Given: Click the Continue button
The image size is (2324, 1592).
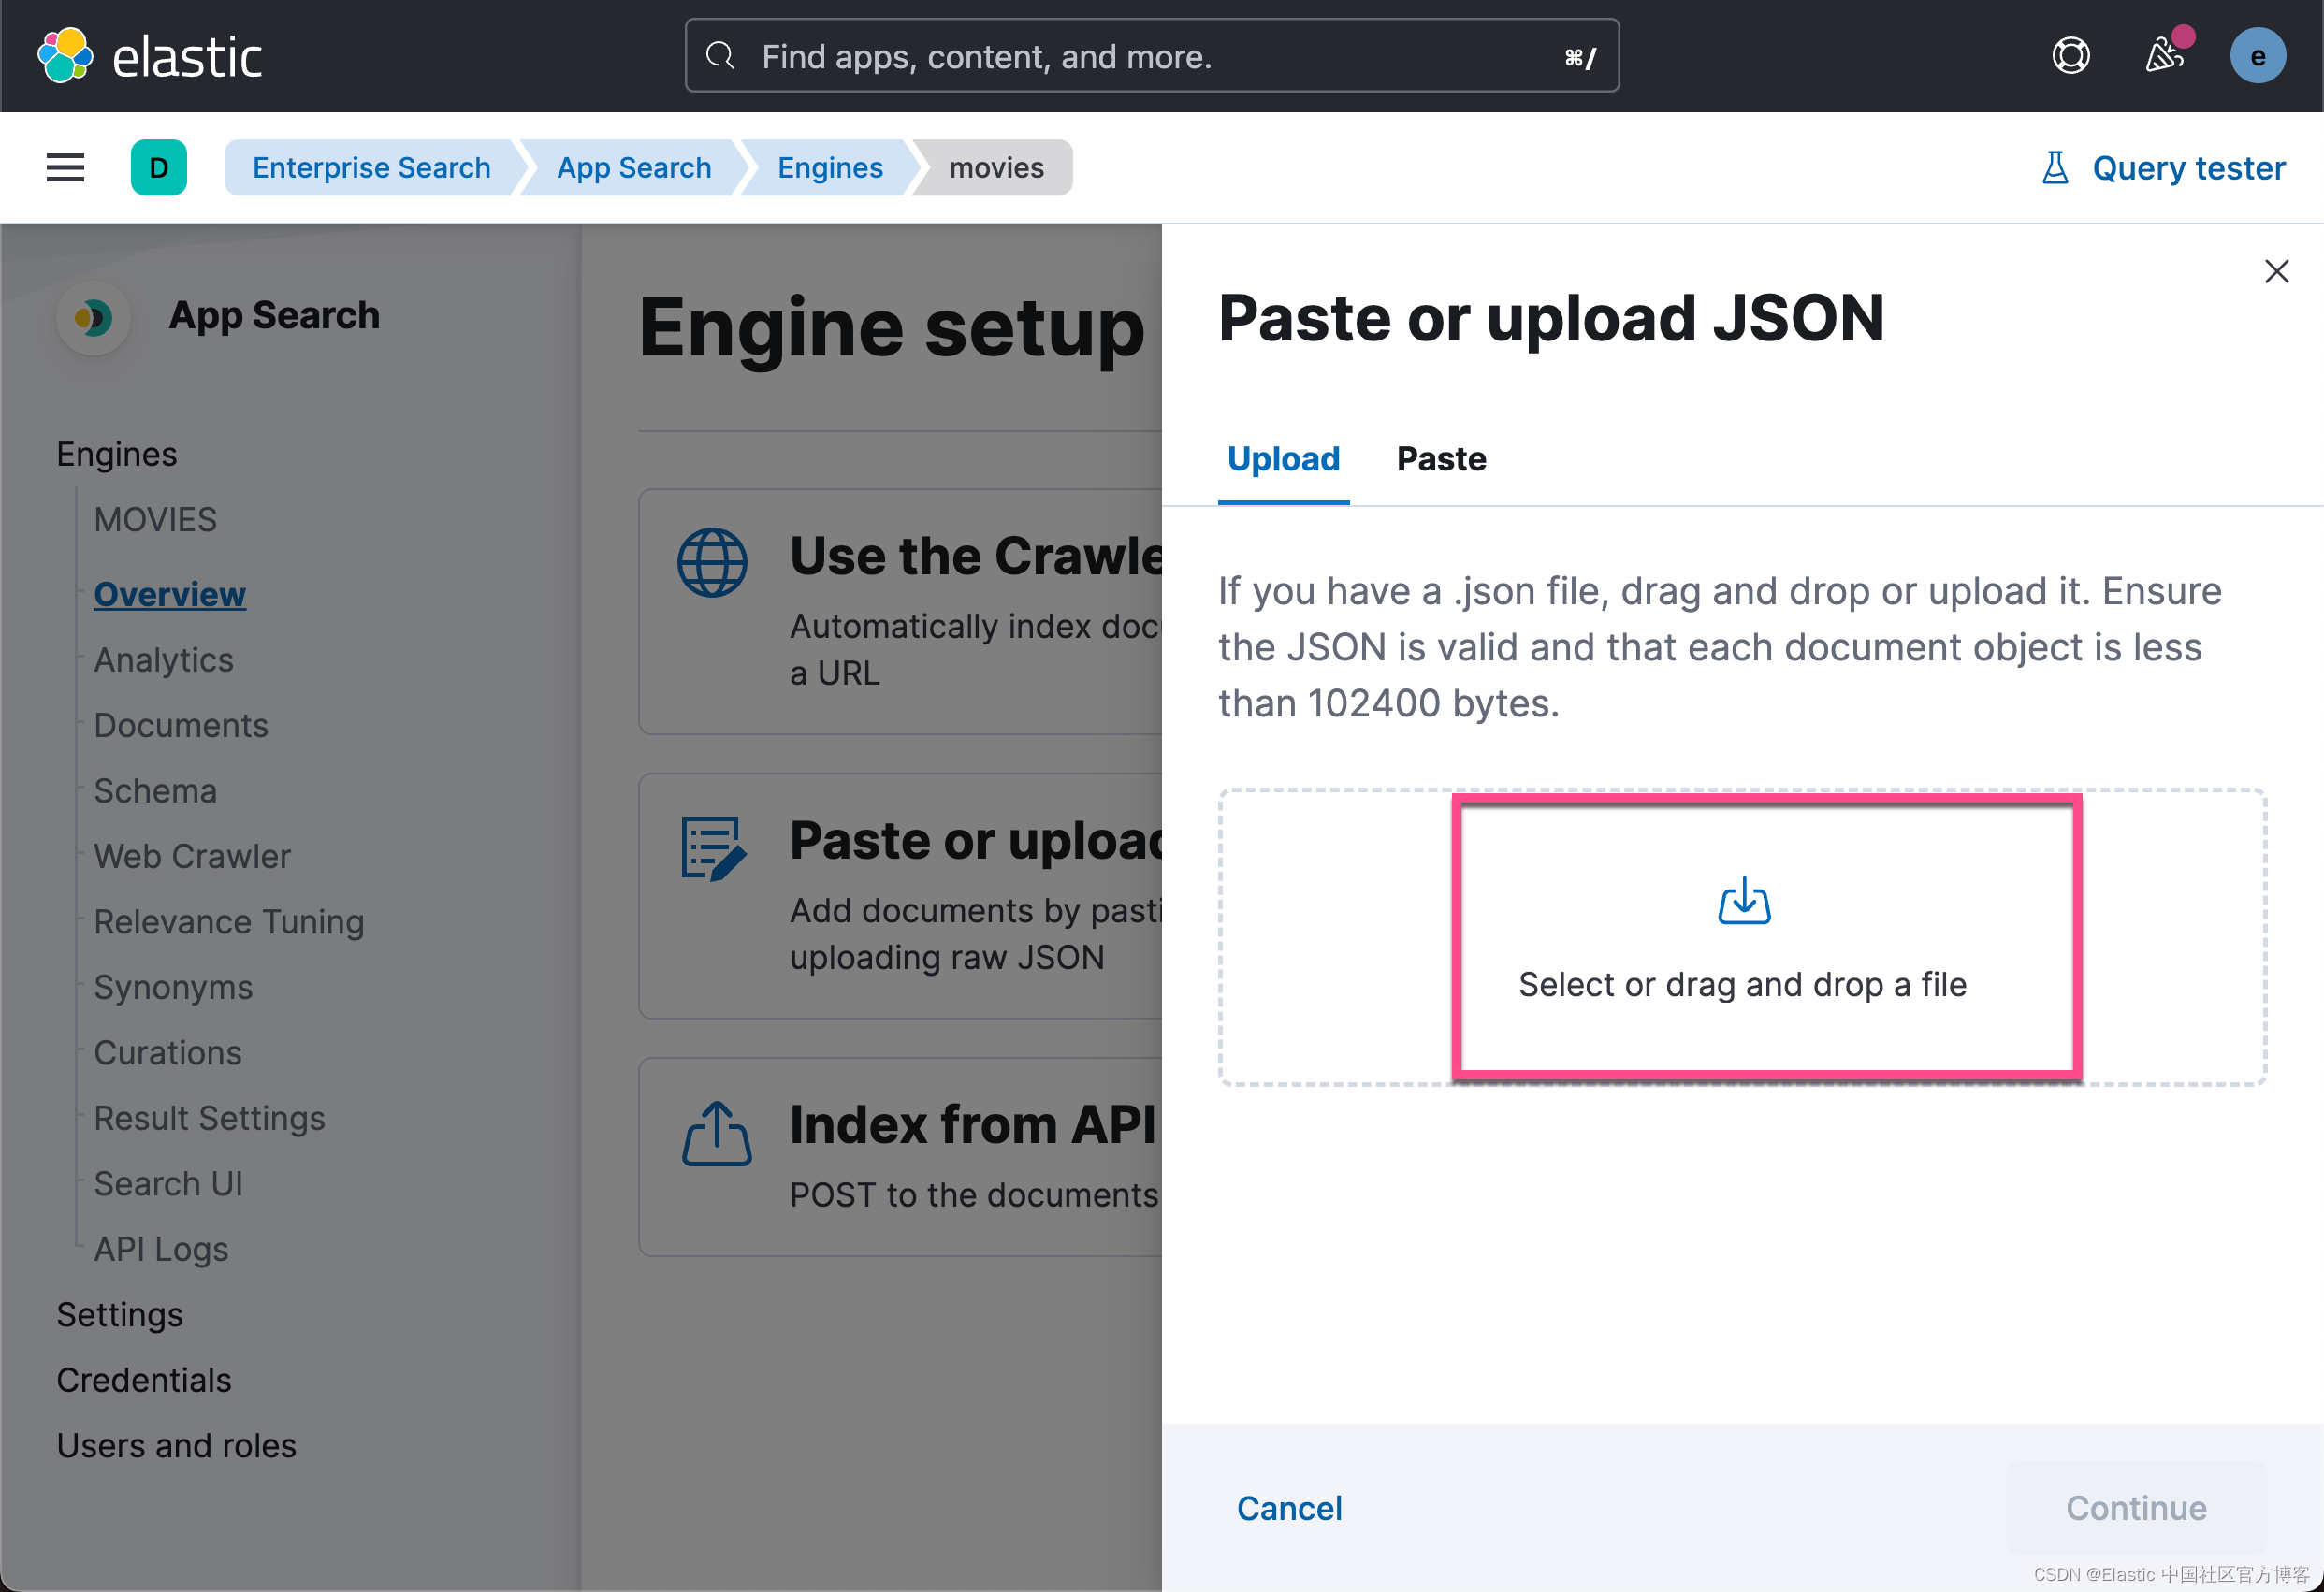Looking at the screenshot, I should pos(2136,1508).
